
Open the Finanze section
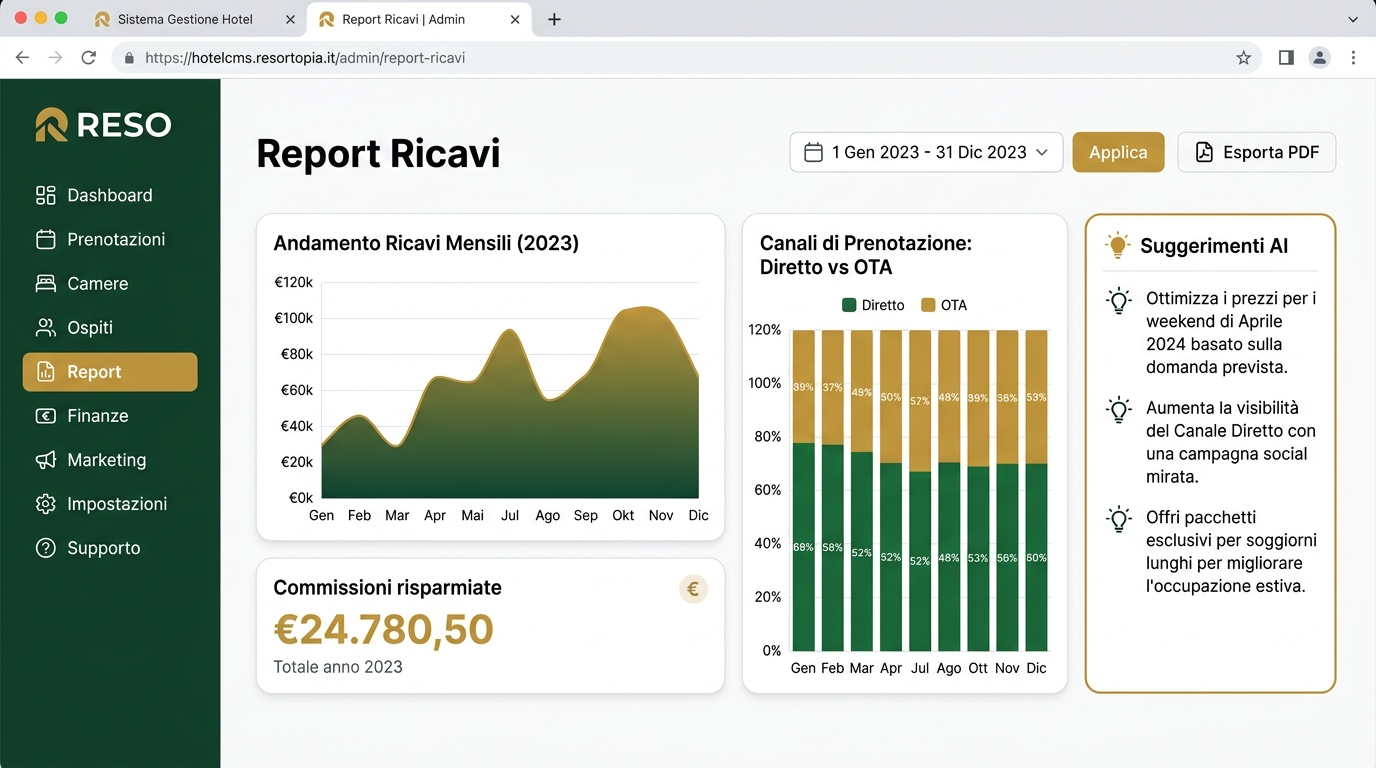click(x=110, y=416)
